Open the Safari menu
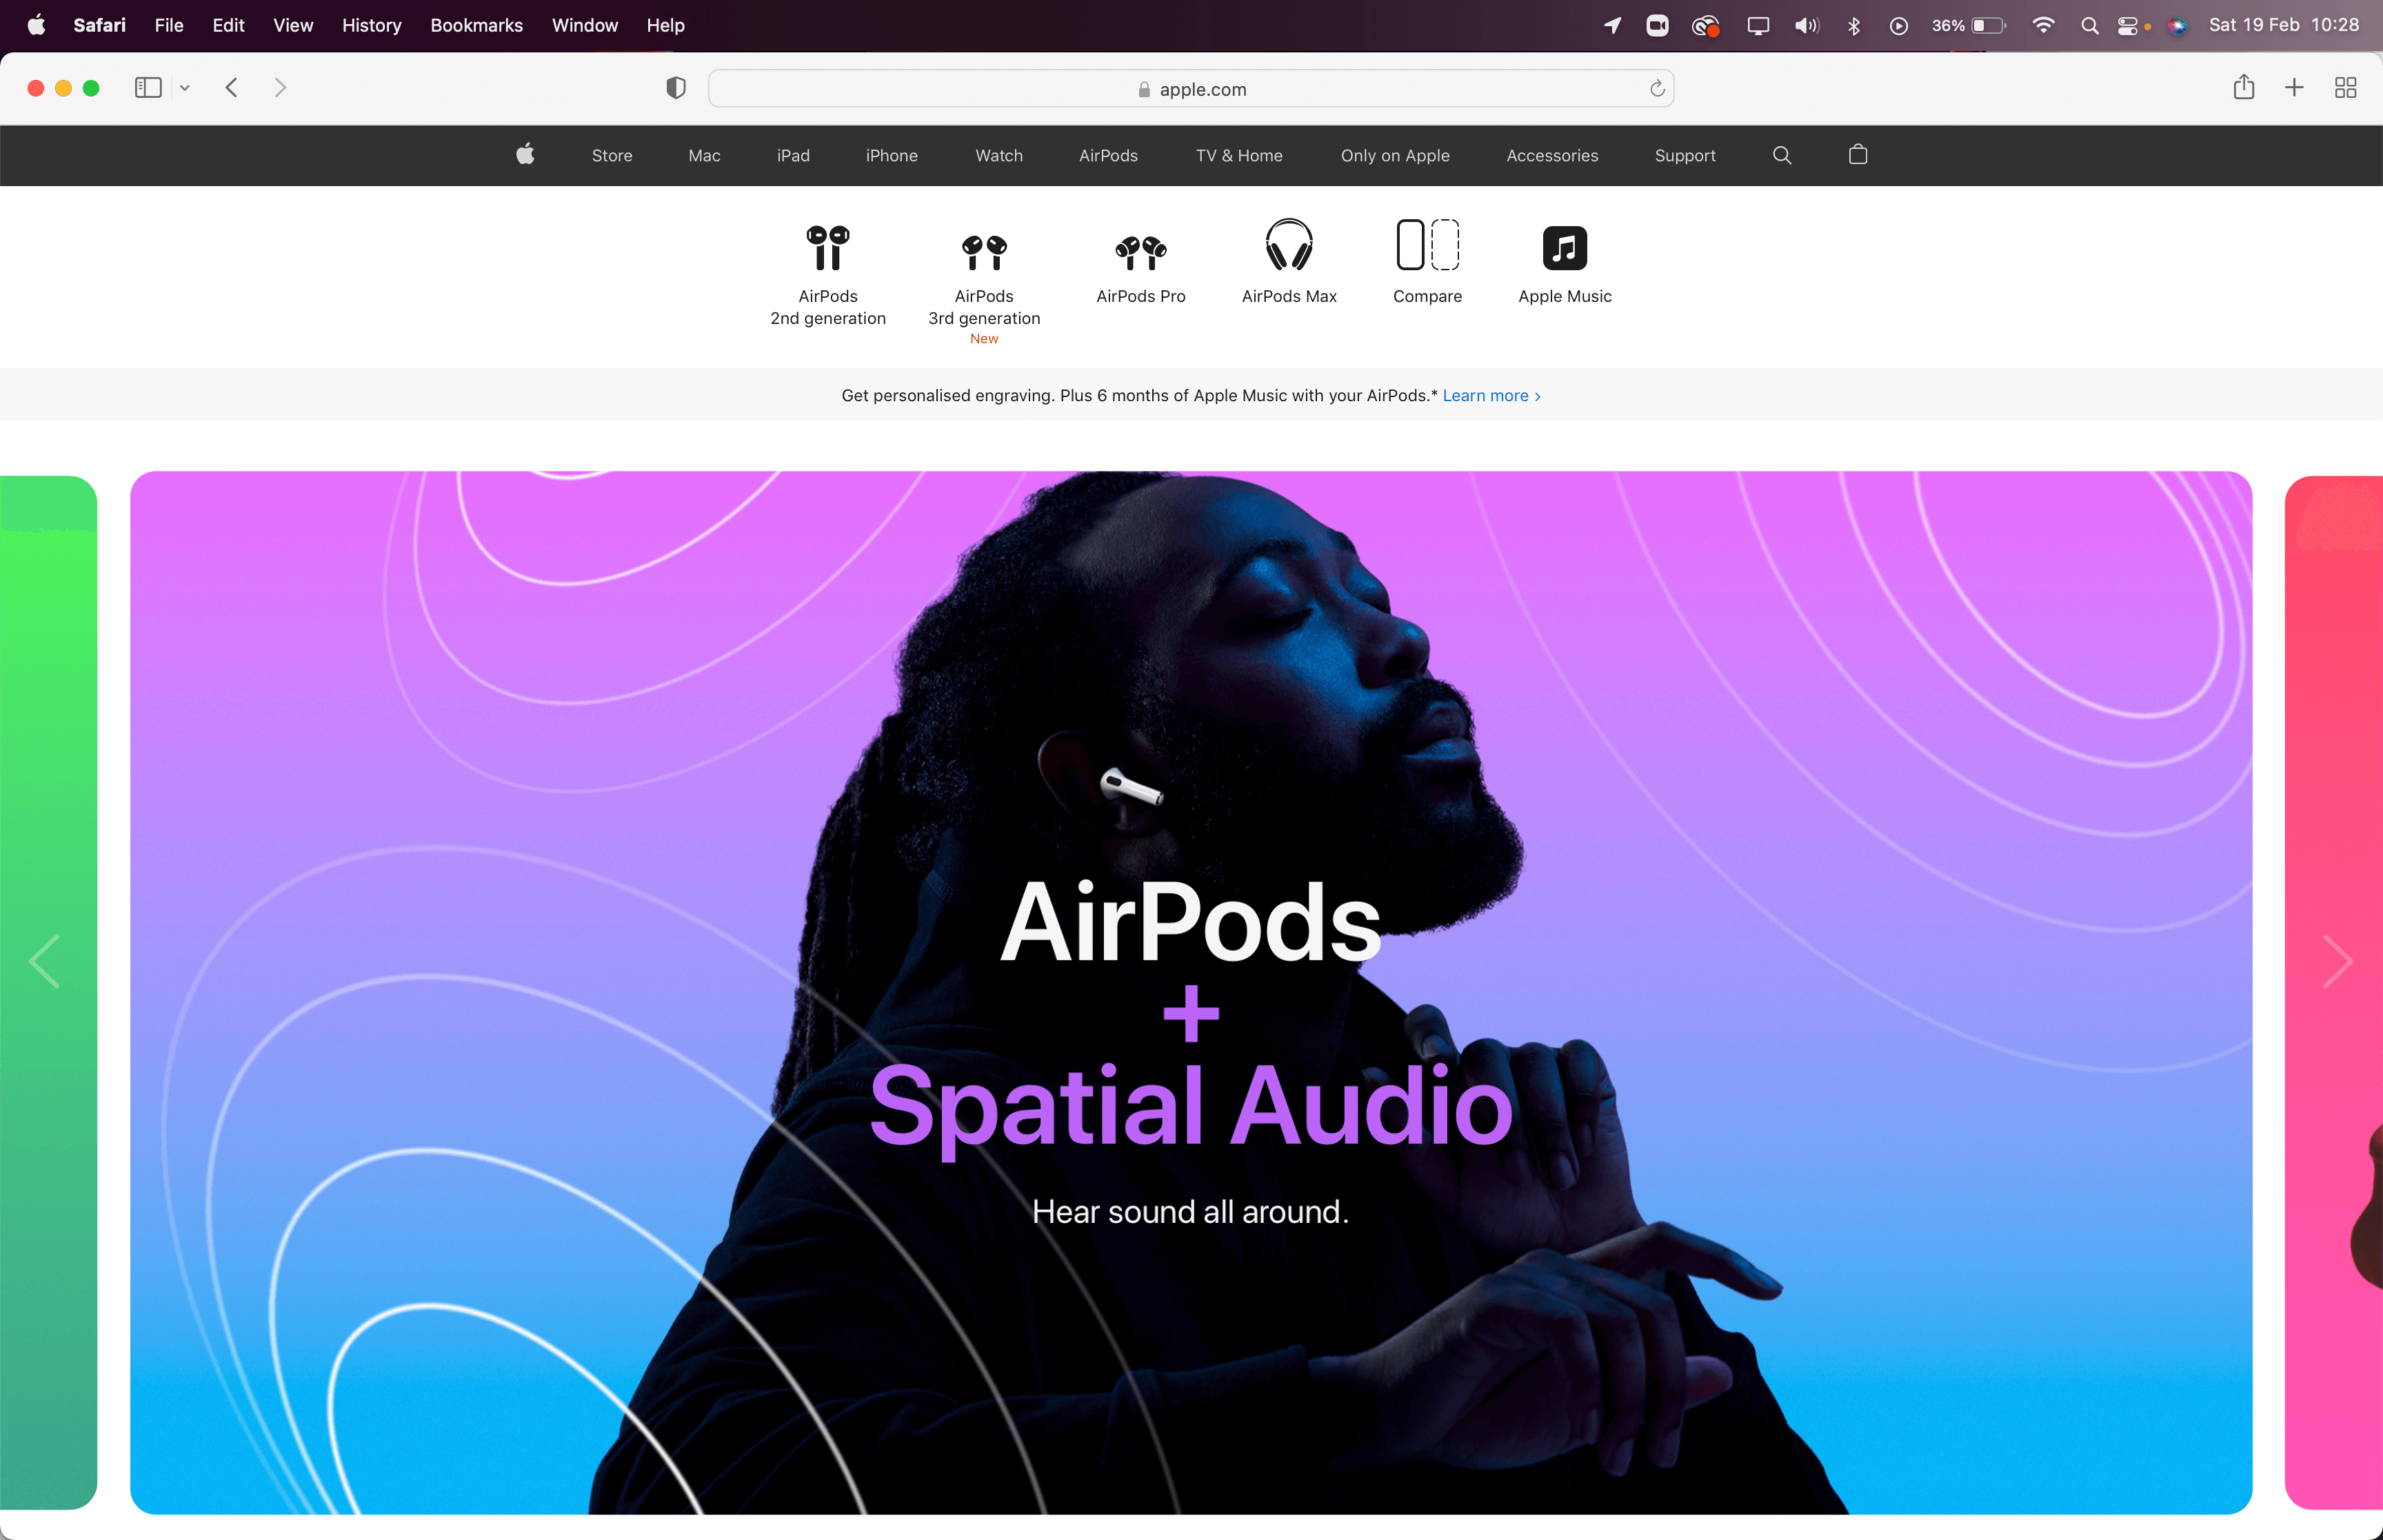The width and height of the screenshot is (2383, 1540). click(x=99, y=25)
